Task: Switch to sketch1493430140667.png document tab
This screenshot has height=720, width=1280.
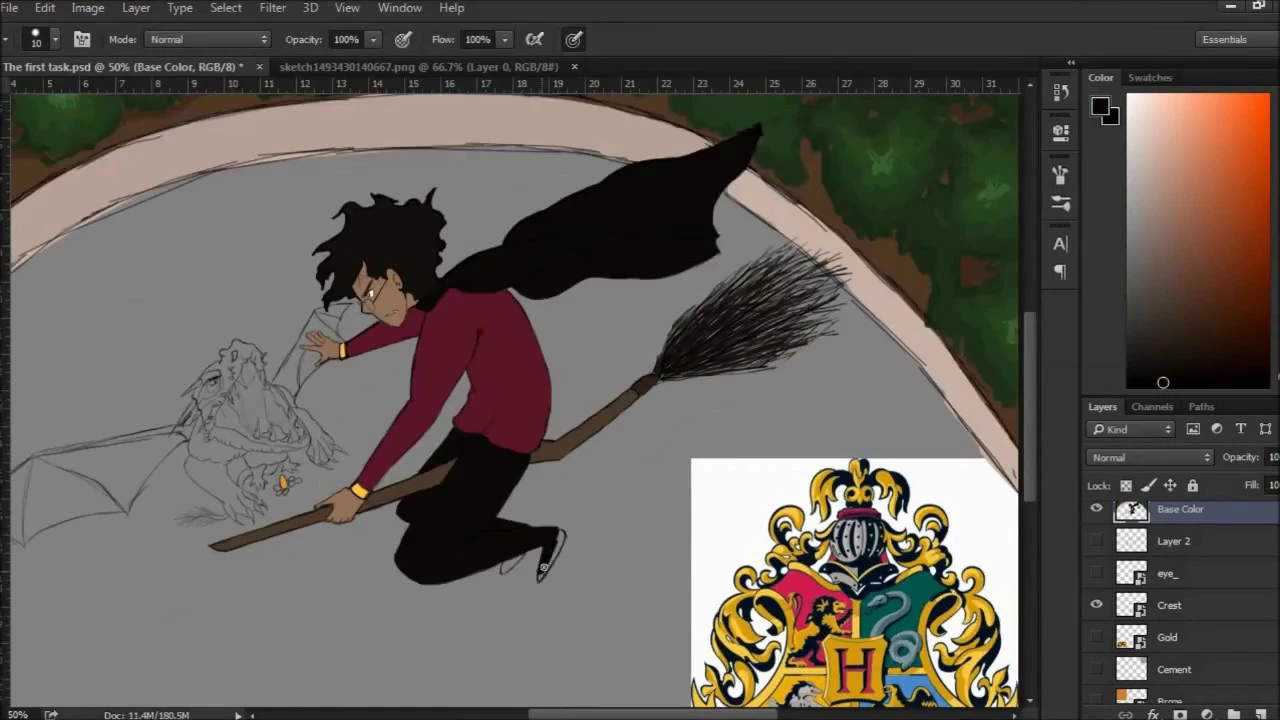Action: 419,67
